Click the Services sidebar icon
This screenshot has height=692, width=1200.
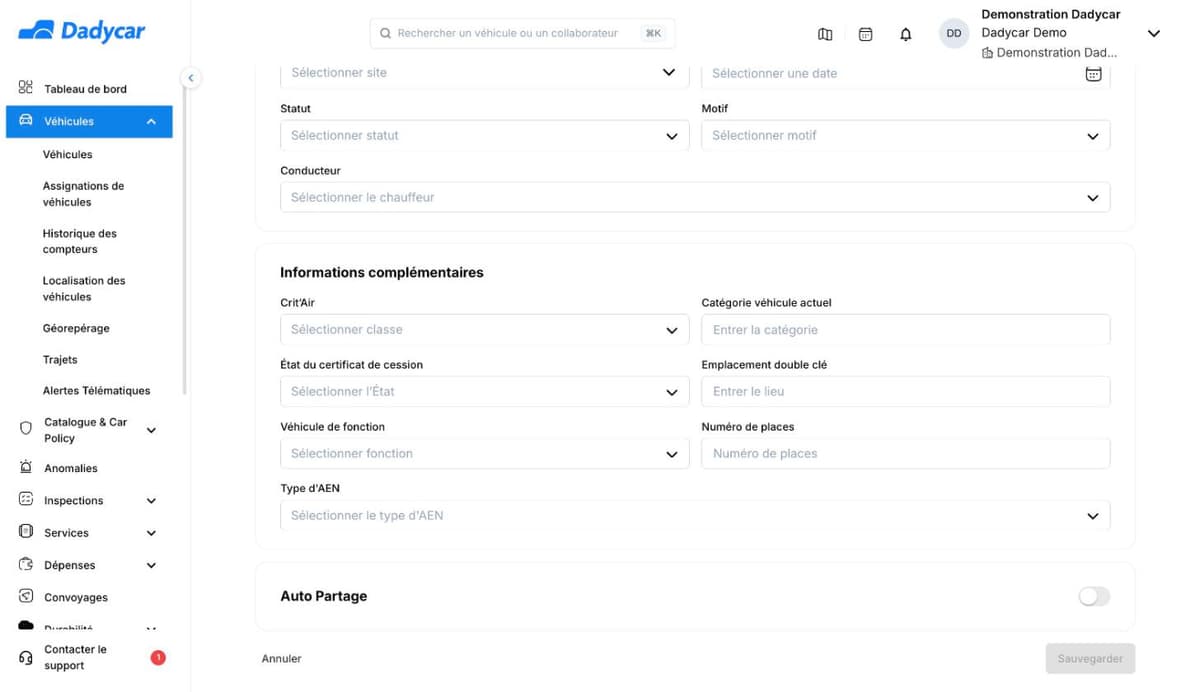point(26,532)
